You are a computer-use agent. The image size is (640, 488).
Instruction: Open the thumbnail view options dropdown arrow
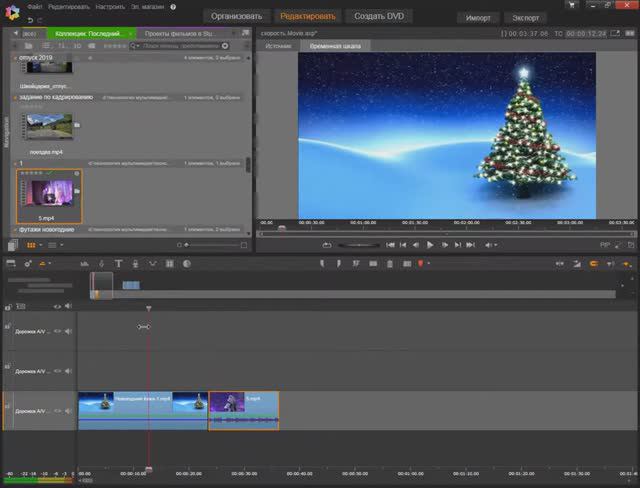point(40,245)
